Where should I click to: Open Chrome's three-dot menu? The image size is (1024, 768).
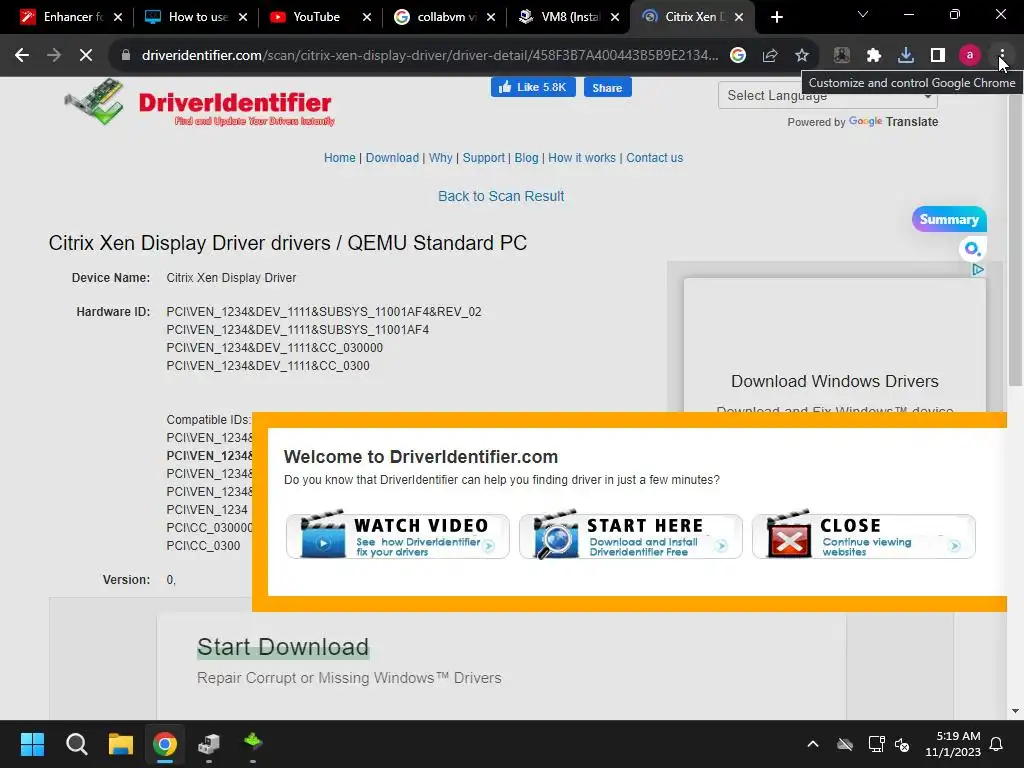pyautogui.click(x=1002, y=56)
